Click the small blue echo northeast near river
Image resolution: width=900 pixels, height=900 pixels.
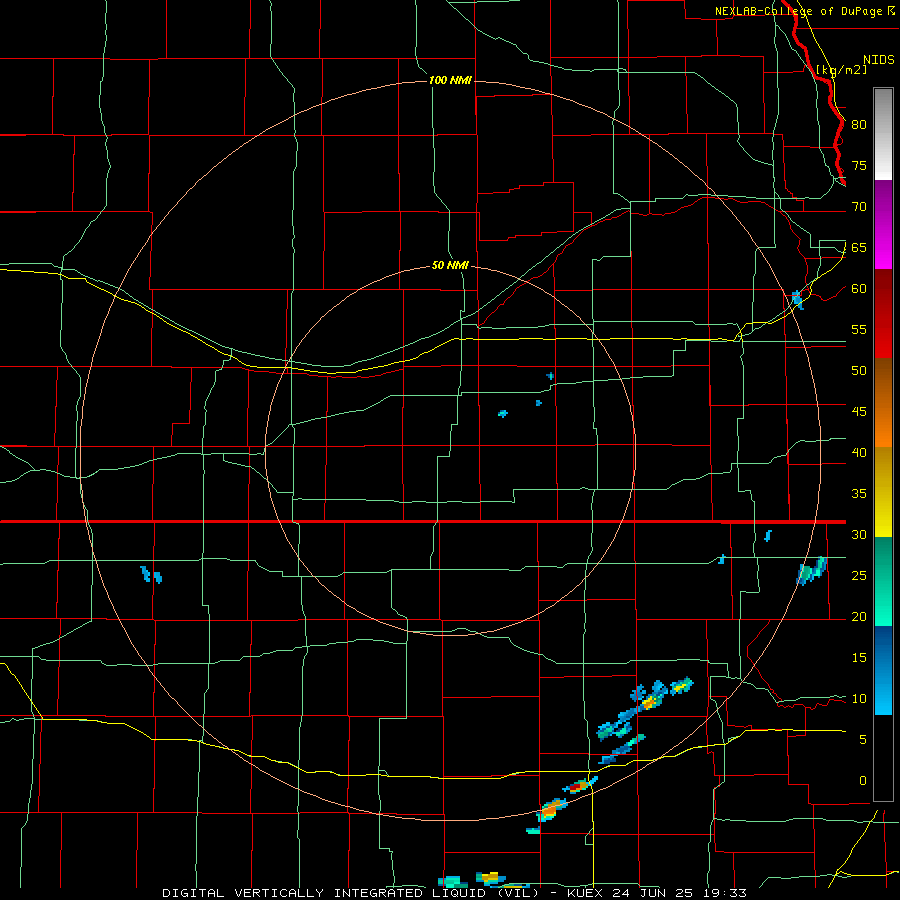click(797, 300)
